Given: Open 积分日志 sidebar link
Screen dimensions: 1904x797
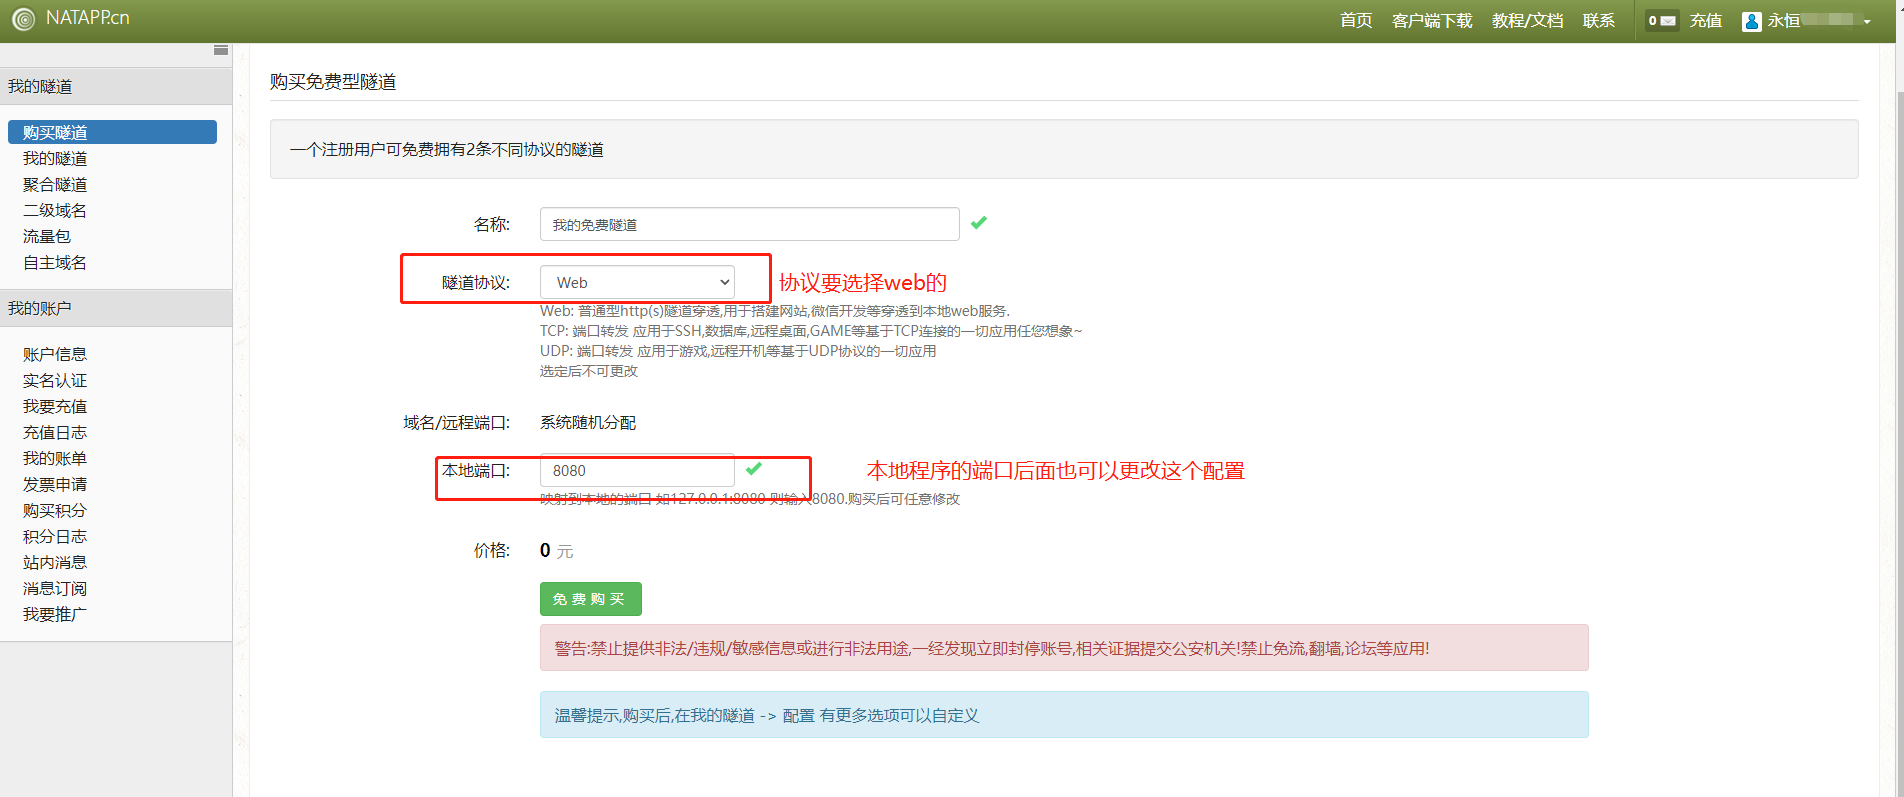Looking at the screenshot, I should (x=55, y=536).
